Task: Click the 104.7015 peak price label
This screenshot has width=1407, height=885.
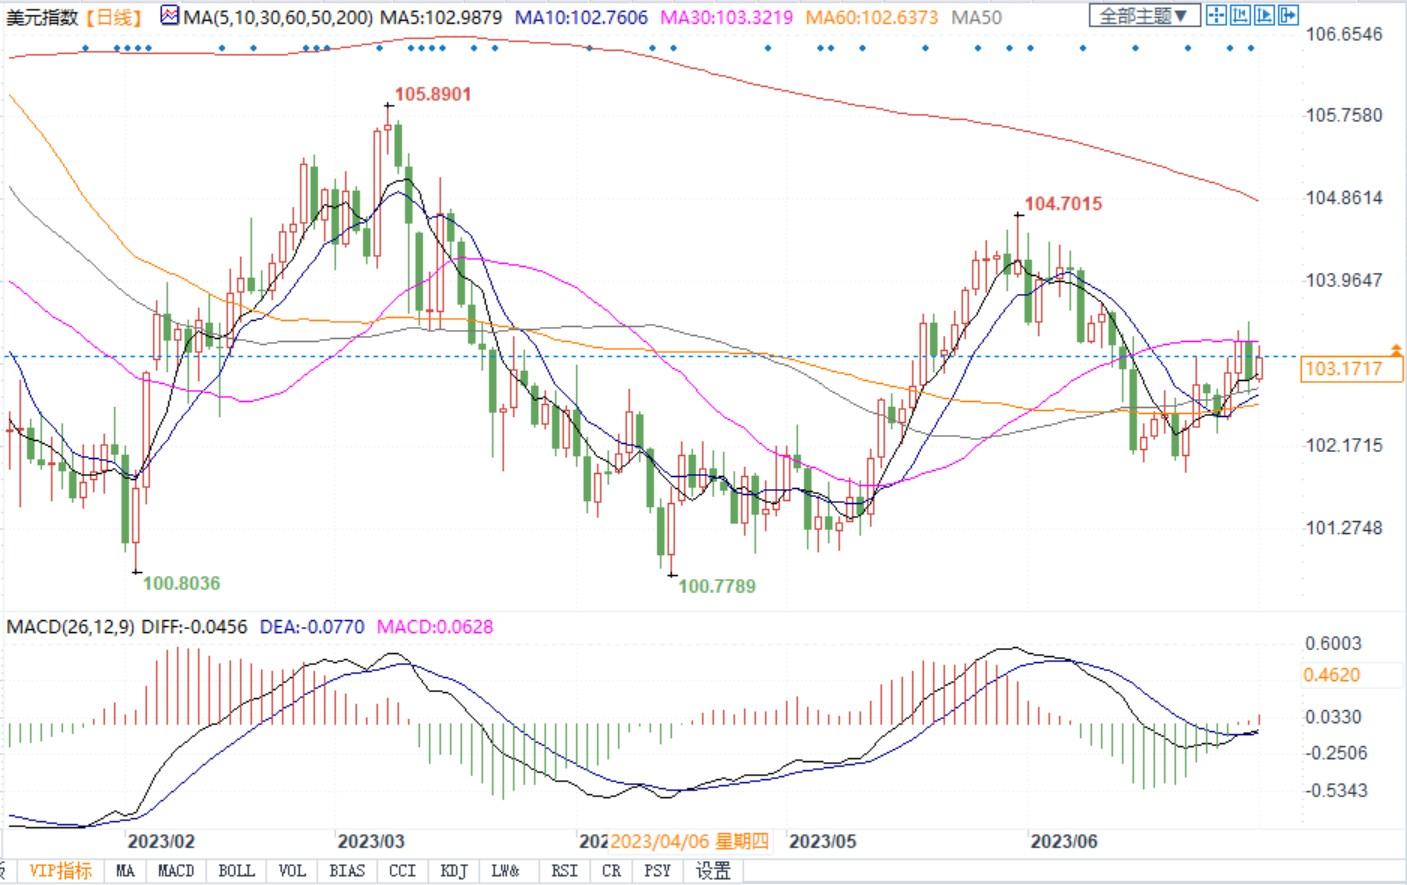Action: click(1063, 203)
